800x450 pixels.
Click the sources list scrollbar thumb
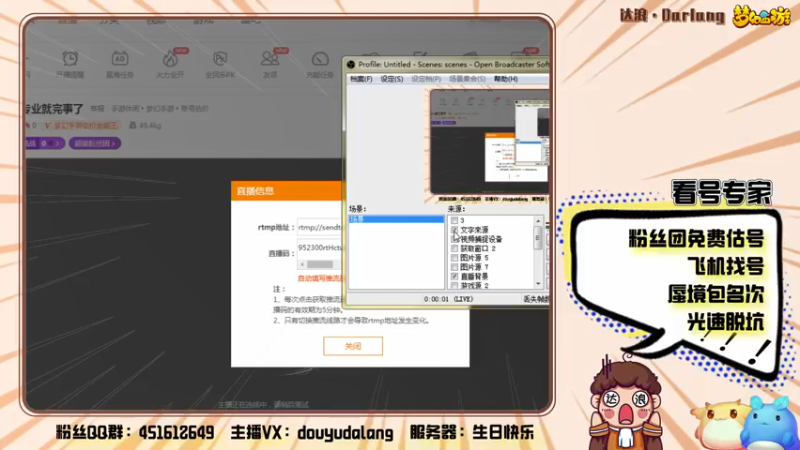(x=538, y=238)
